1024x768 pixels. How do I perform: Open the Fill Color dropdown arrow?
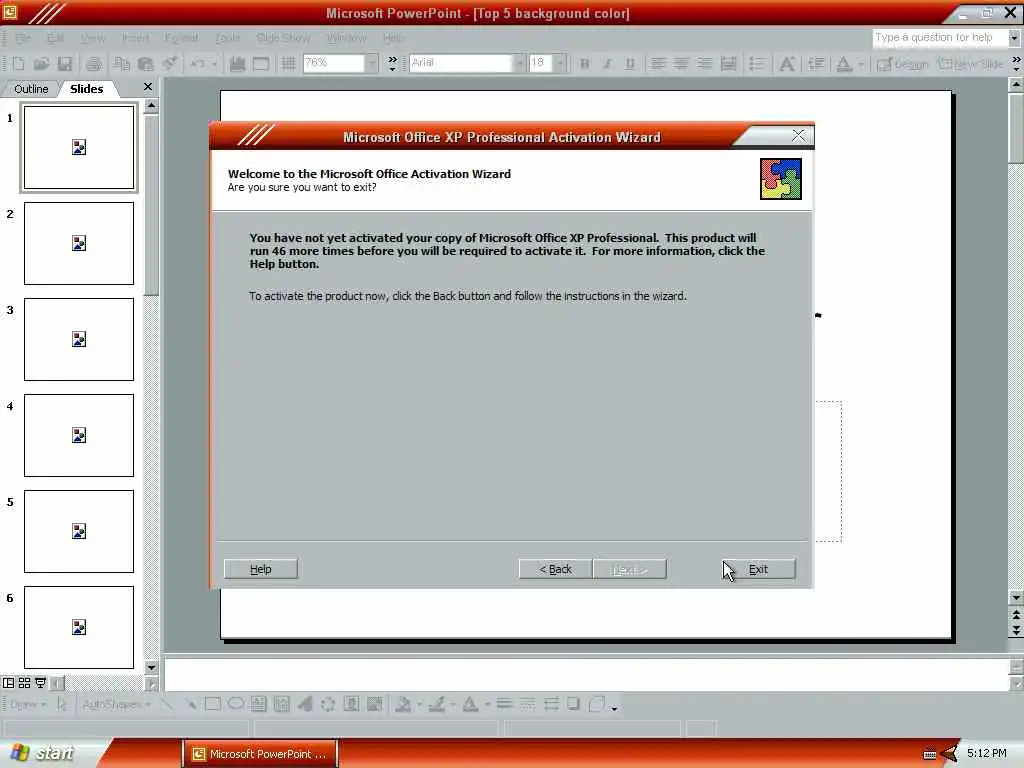[x=419, y=704]
